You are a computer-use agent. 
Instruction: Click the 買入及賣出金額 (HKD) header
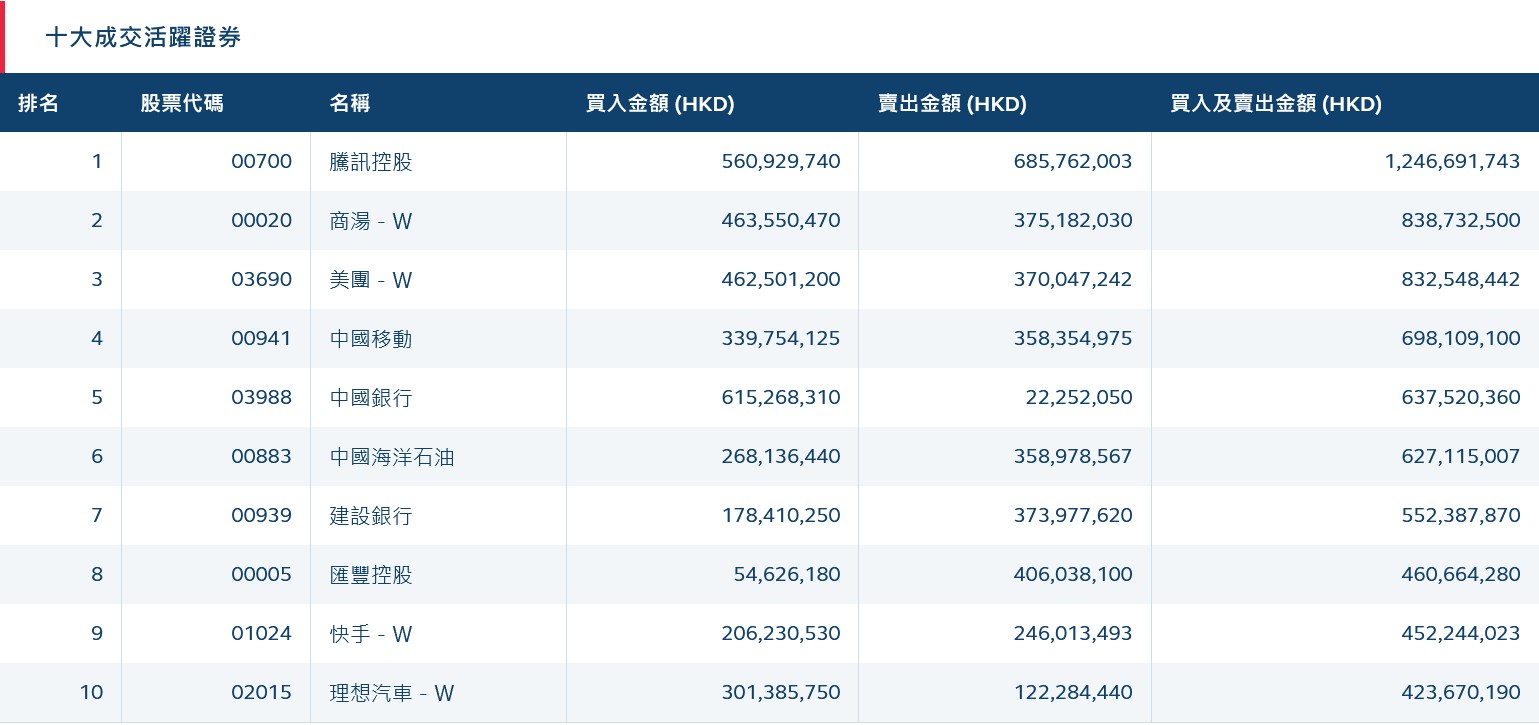1276,103
